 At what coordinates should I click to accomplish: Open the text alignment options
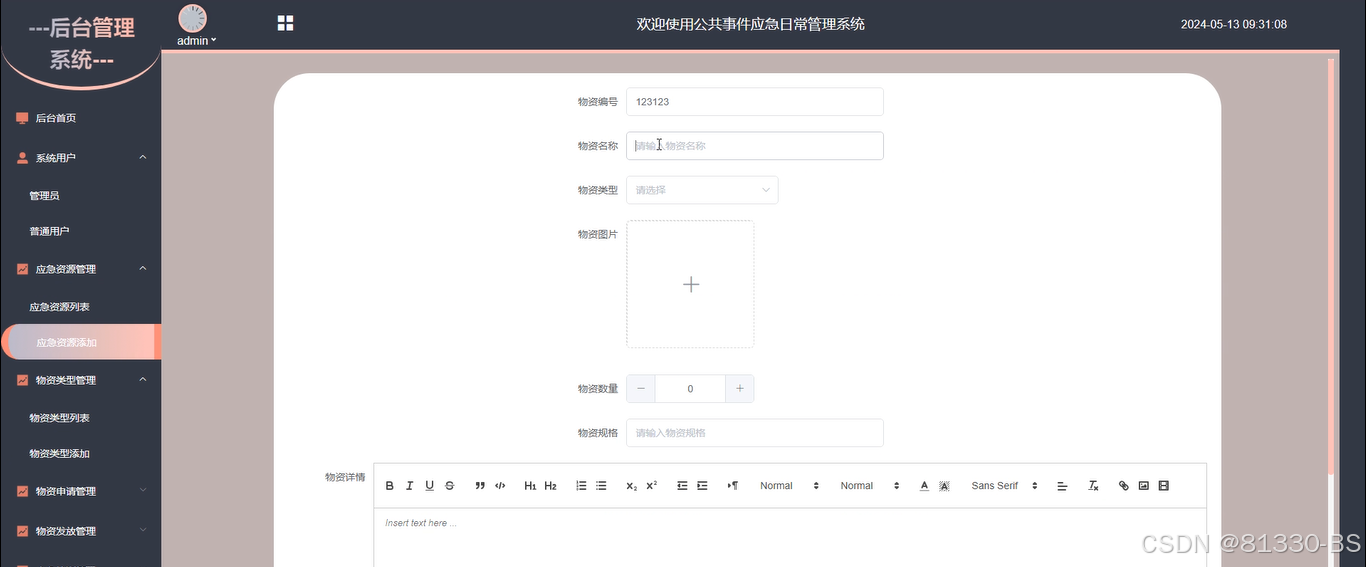click(x=1062, y=486)
